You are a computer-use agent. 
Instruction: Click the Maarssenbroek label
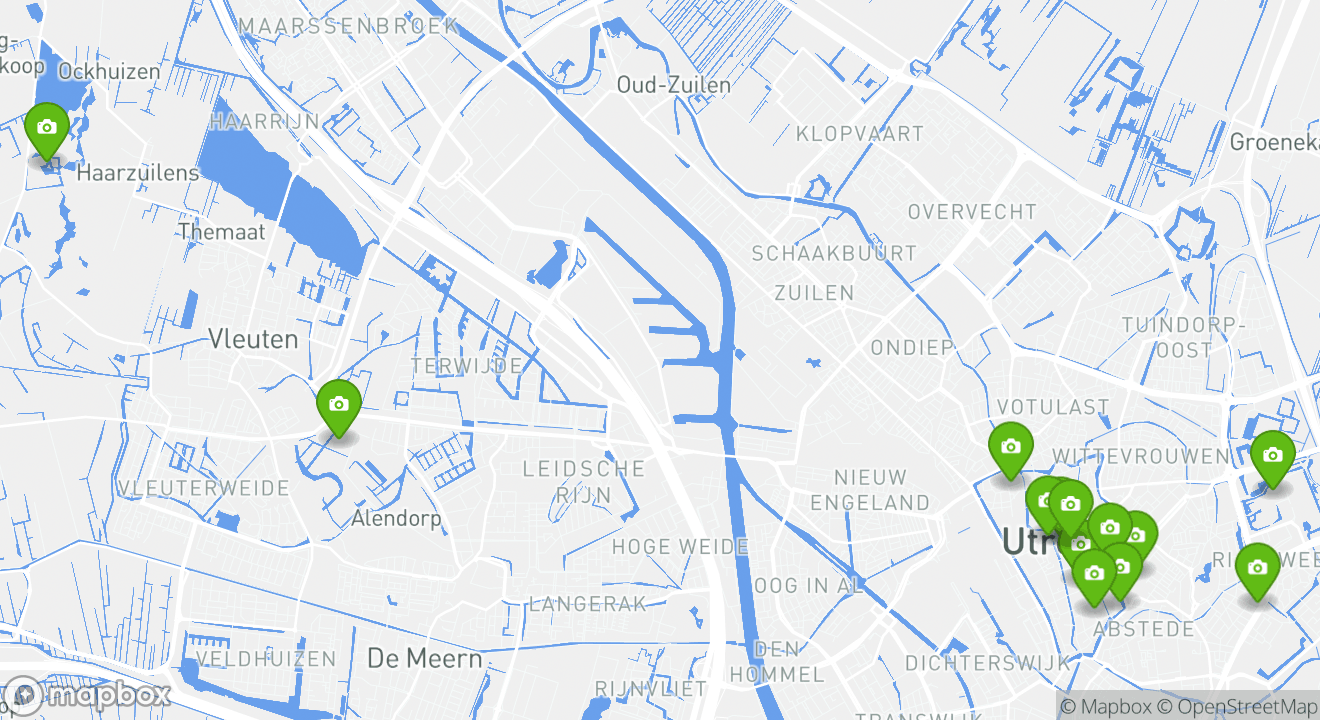[349, 26]
